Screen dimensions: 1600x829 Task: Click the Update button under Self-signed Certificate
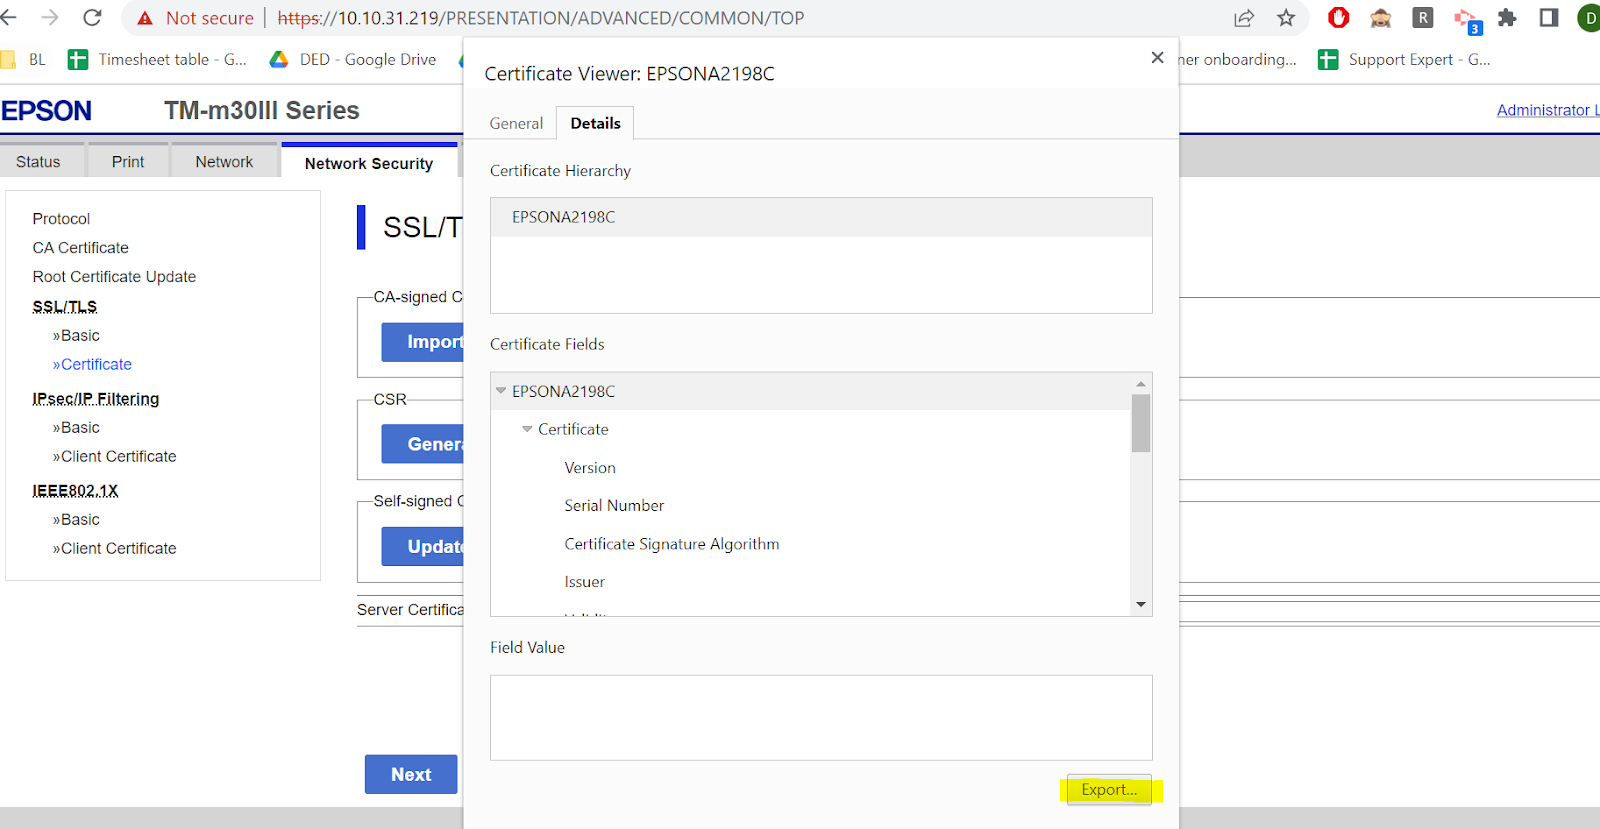pyautogui.click(x=423, y=547)
